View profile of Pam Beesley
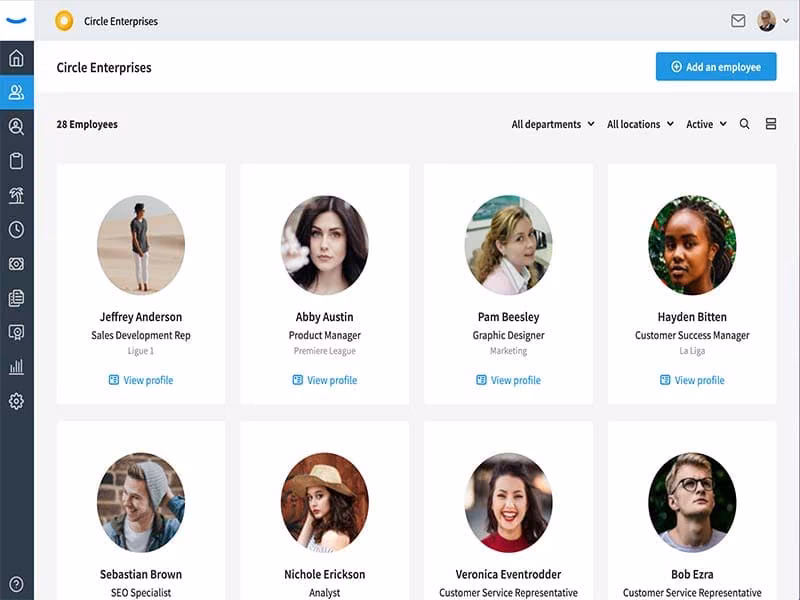The width and height of the screenshot is (800, 600). pyautogui.click(x=508, y=380)
